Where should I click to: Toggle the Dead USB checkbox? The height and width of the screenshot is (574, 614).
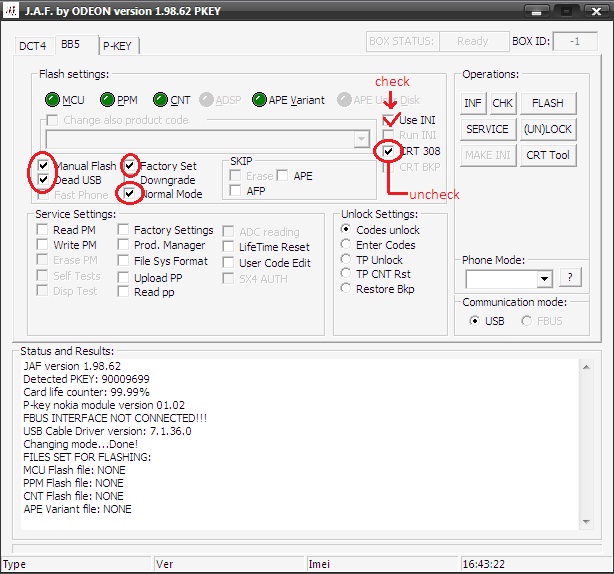(x=43, y=179)
